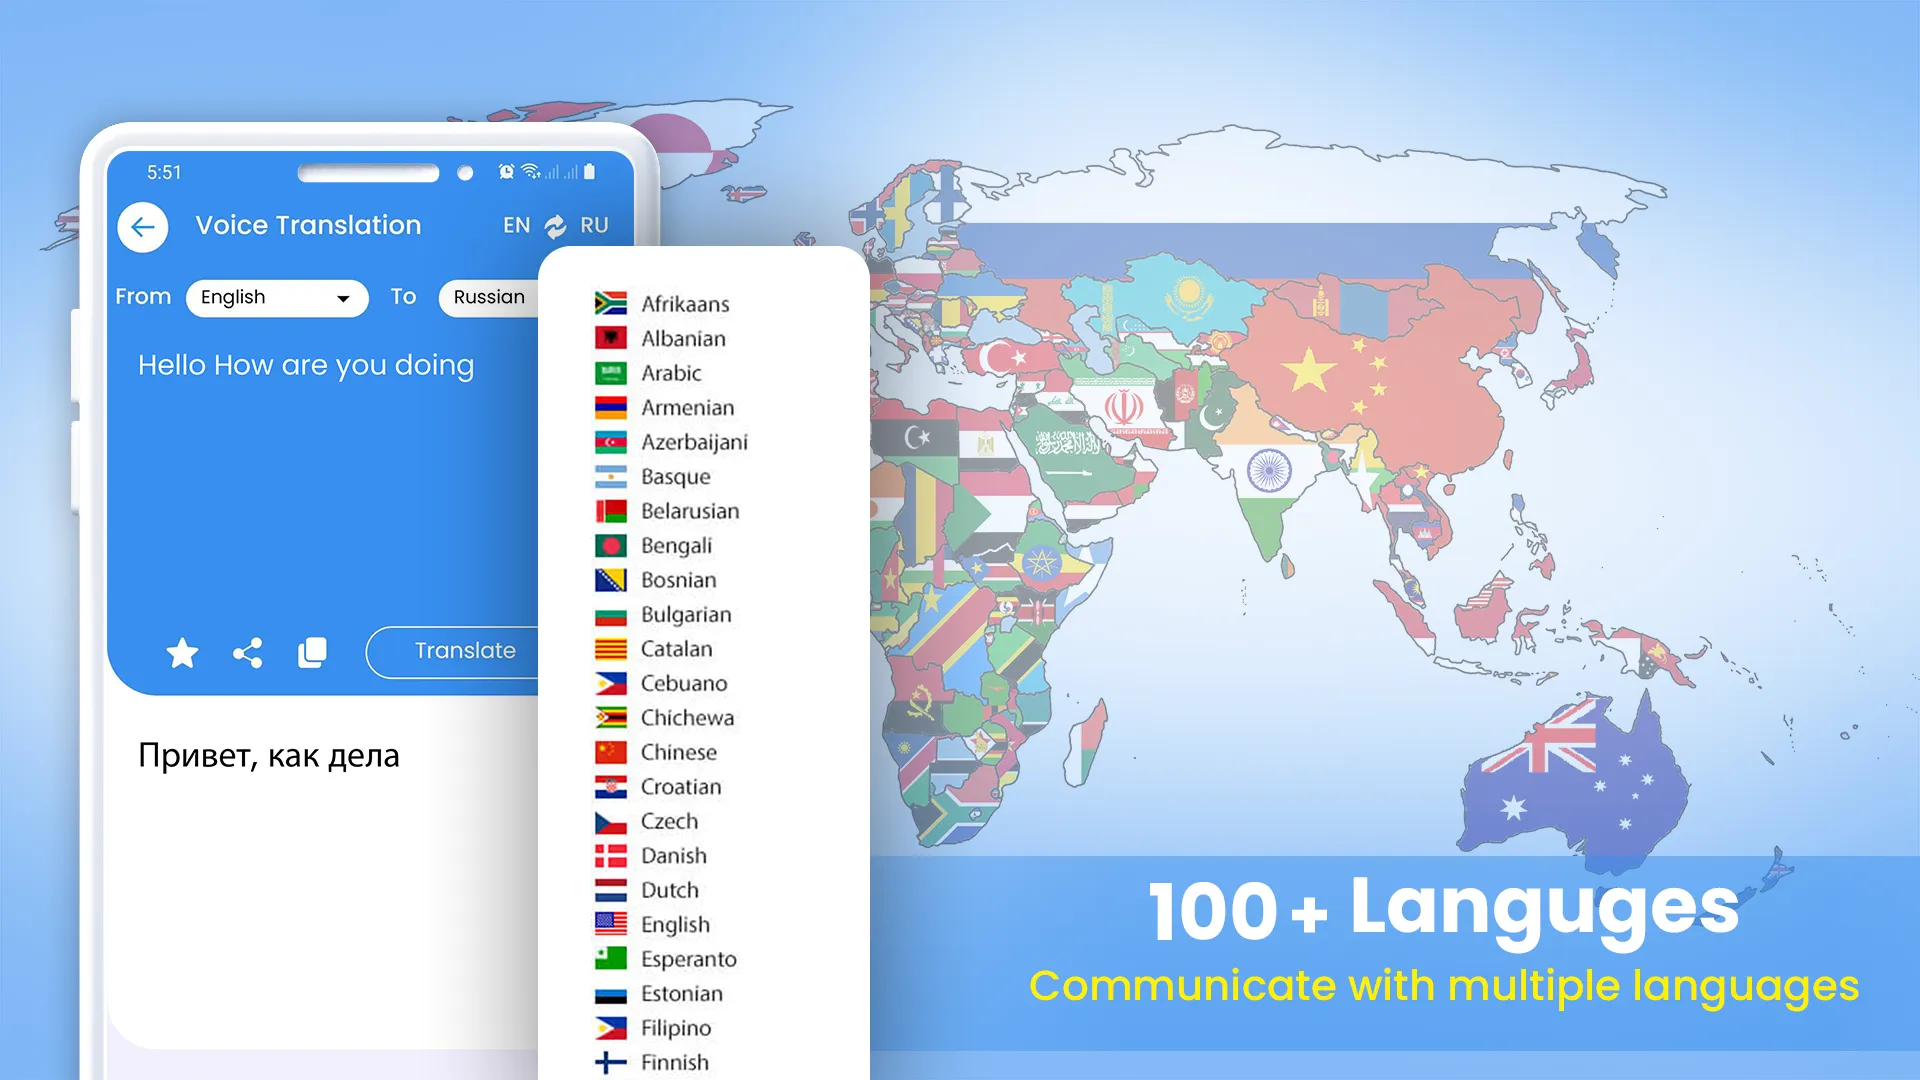The image size is (1920, 1080).
Task: Click the EN language tab label
Action: (518, 225)
